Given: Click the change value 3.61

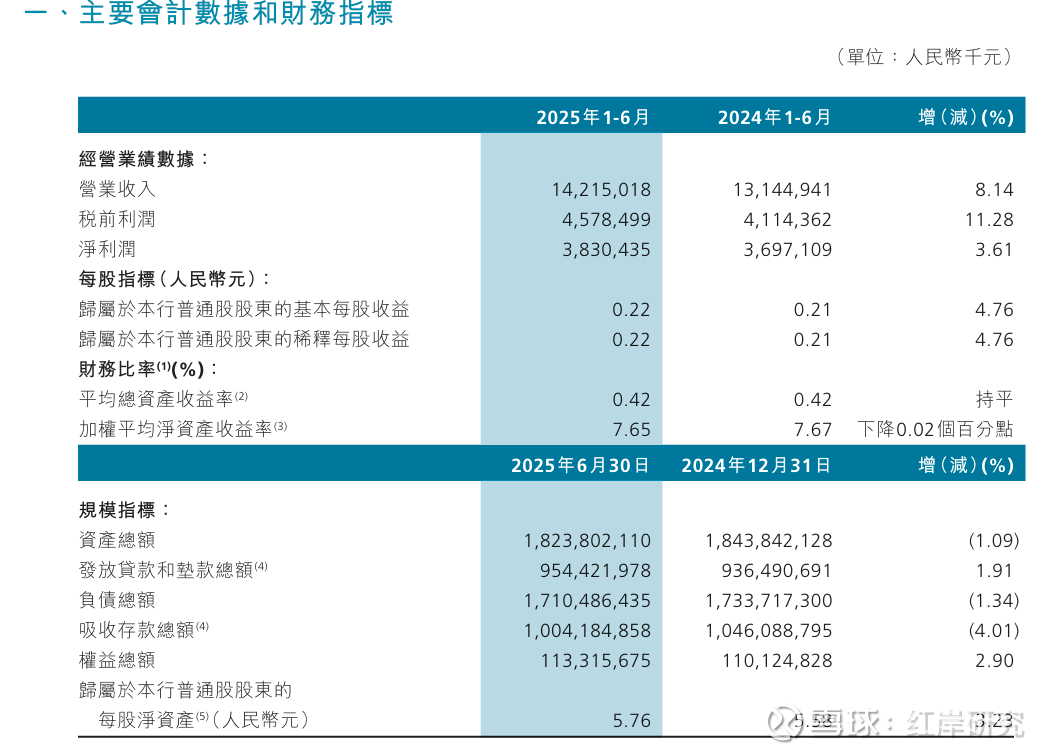Looking at the screenshot, I should pos(994,250).
